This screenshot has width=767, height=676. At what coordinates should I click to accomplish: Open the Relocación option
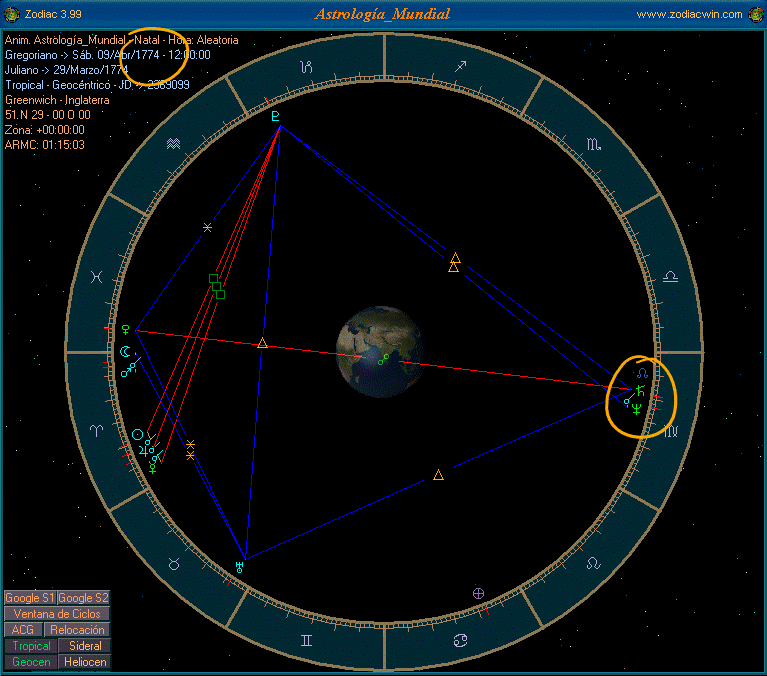pyautogui.click(x=77, y=630)
